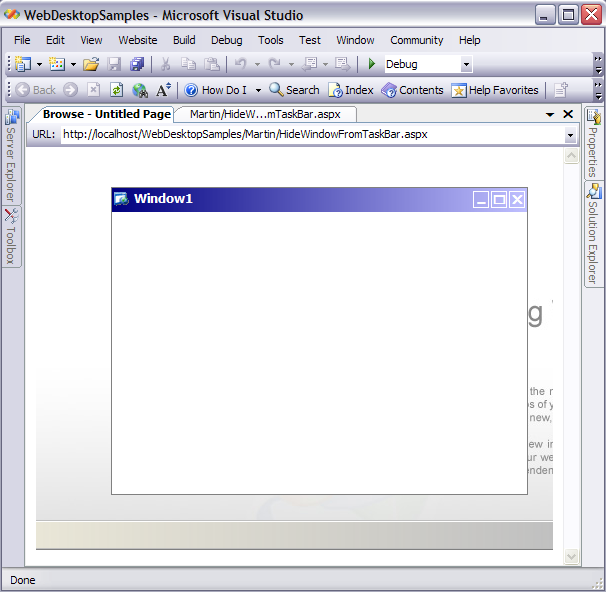Open the active files list dropdown
The image size is (606, 592).
[550, 115]
